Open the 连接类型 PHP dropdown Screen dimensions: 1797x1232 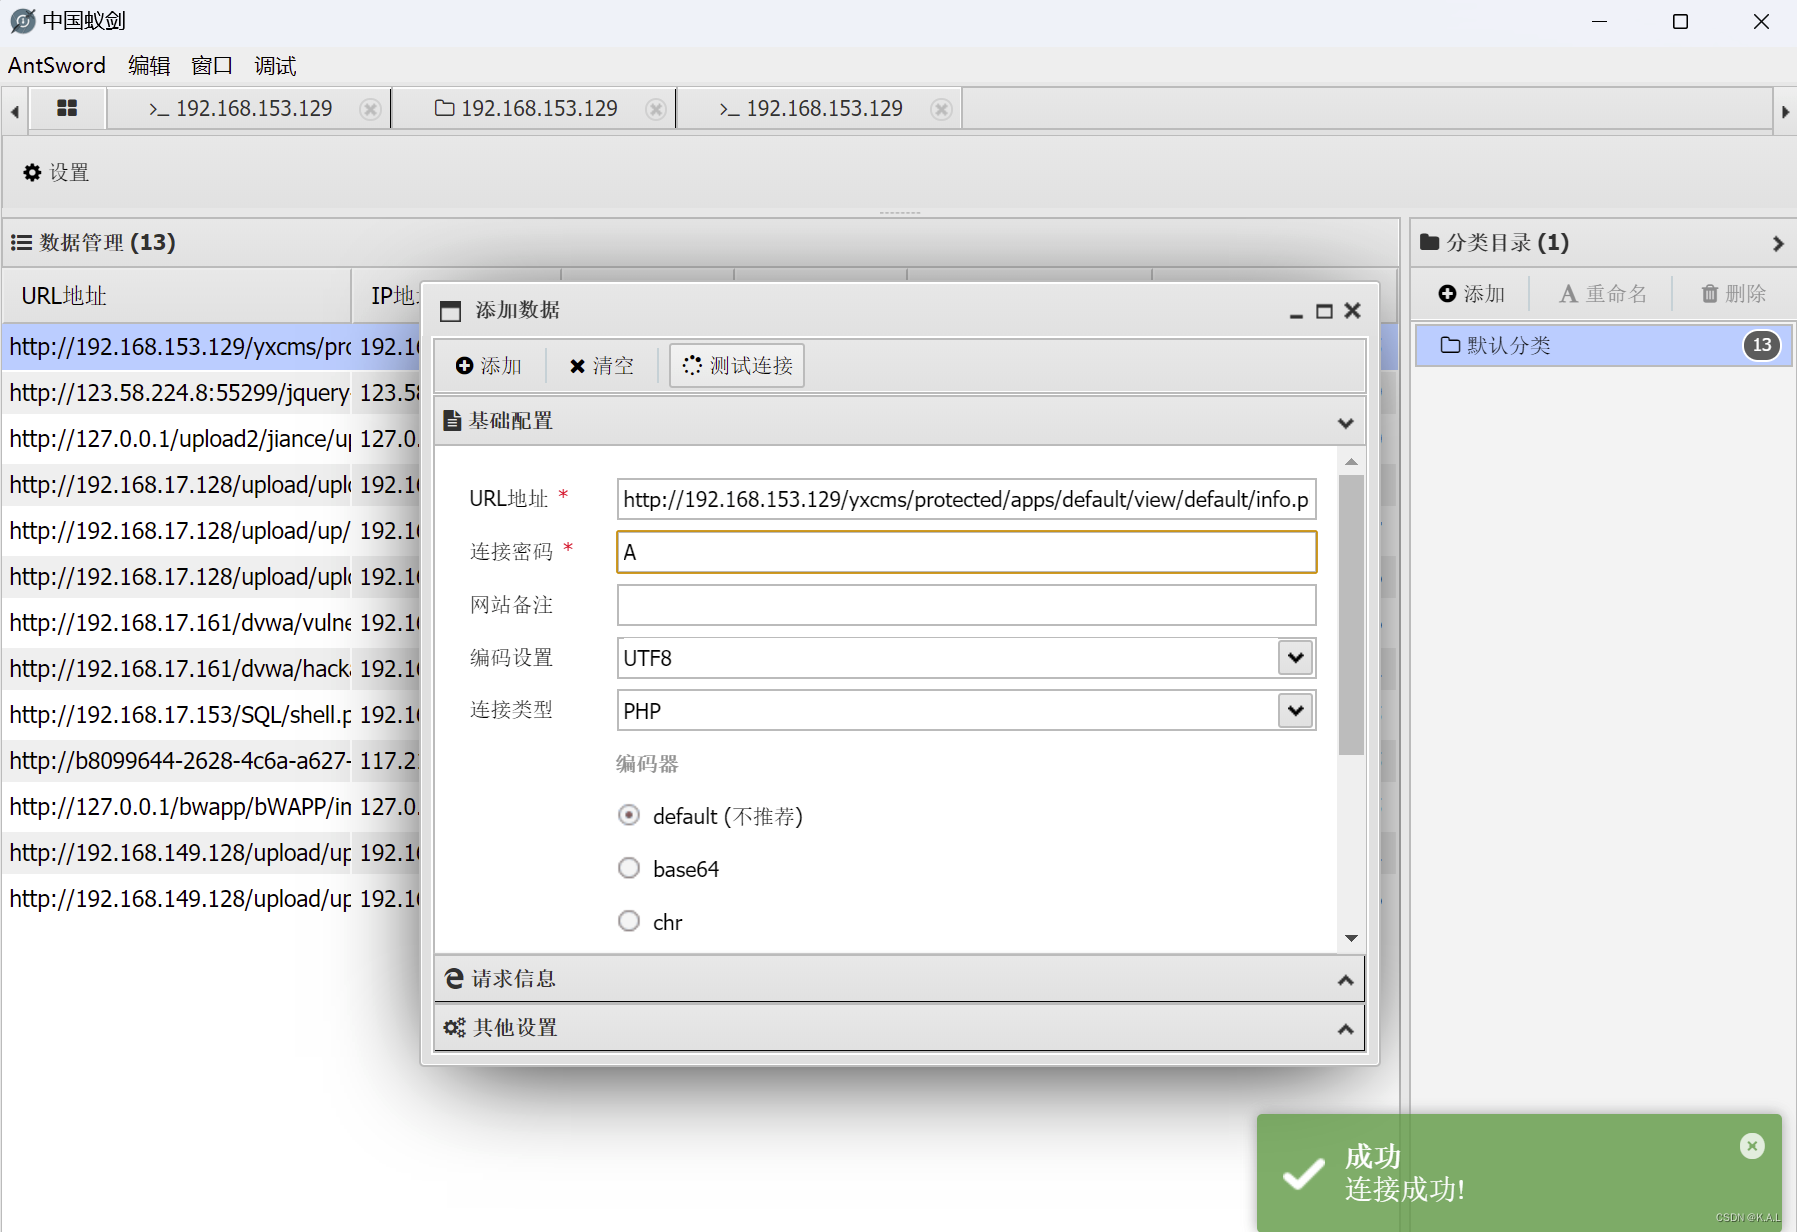click(x=1294, y=710)
